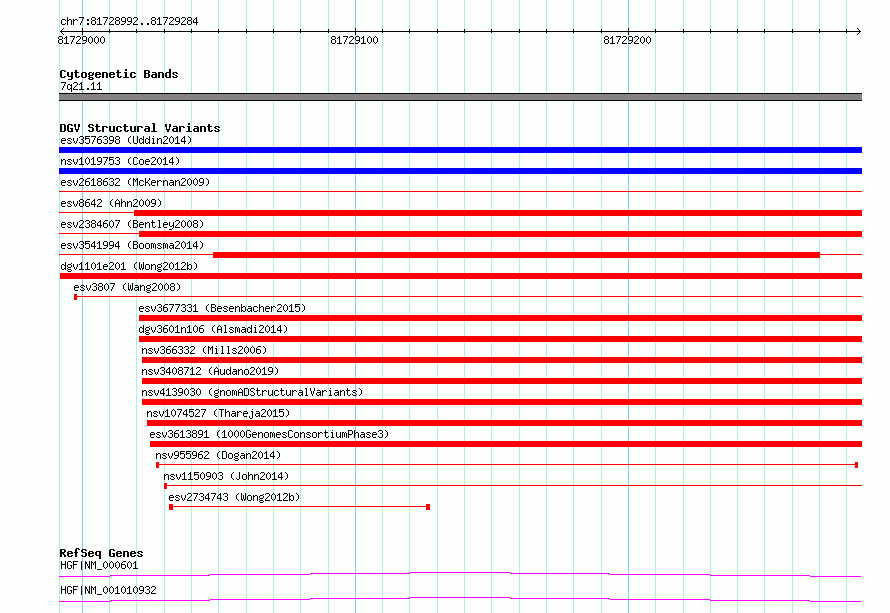Click esv2734743 (Wong2012b) variant label

[234, 497]
